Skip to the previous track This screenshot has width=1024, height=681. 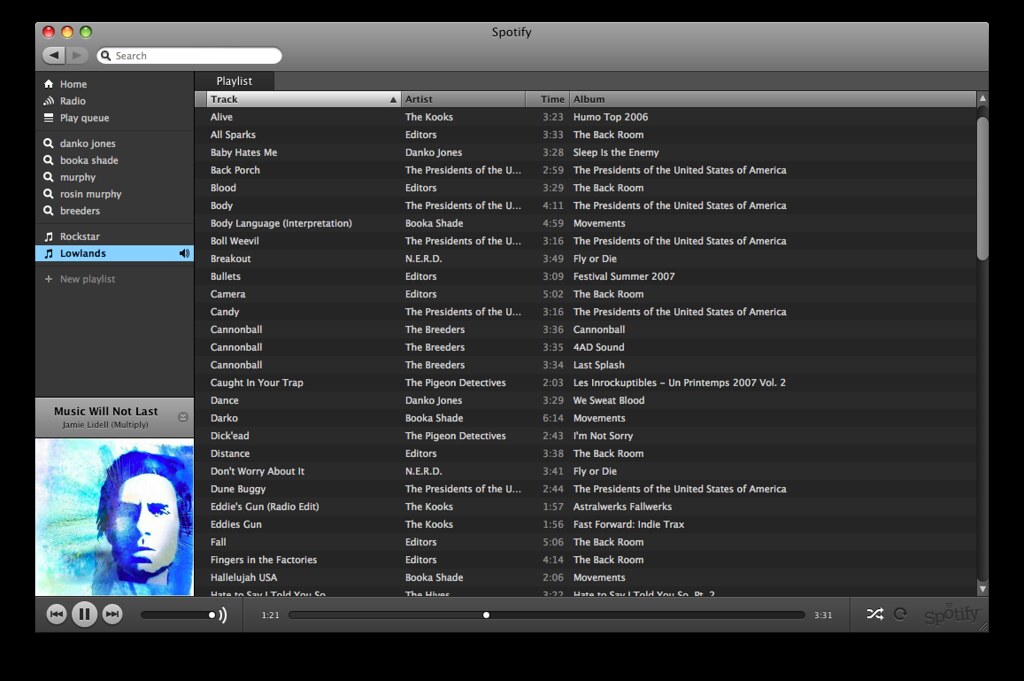[x=56, y=614]
